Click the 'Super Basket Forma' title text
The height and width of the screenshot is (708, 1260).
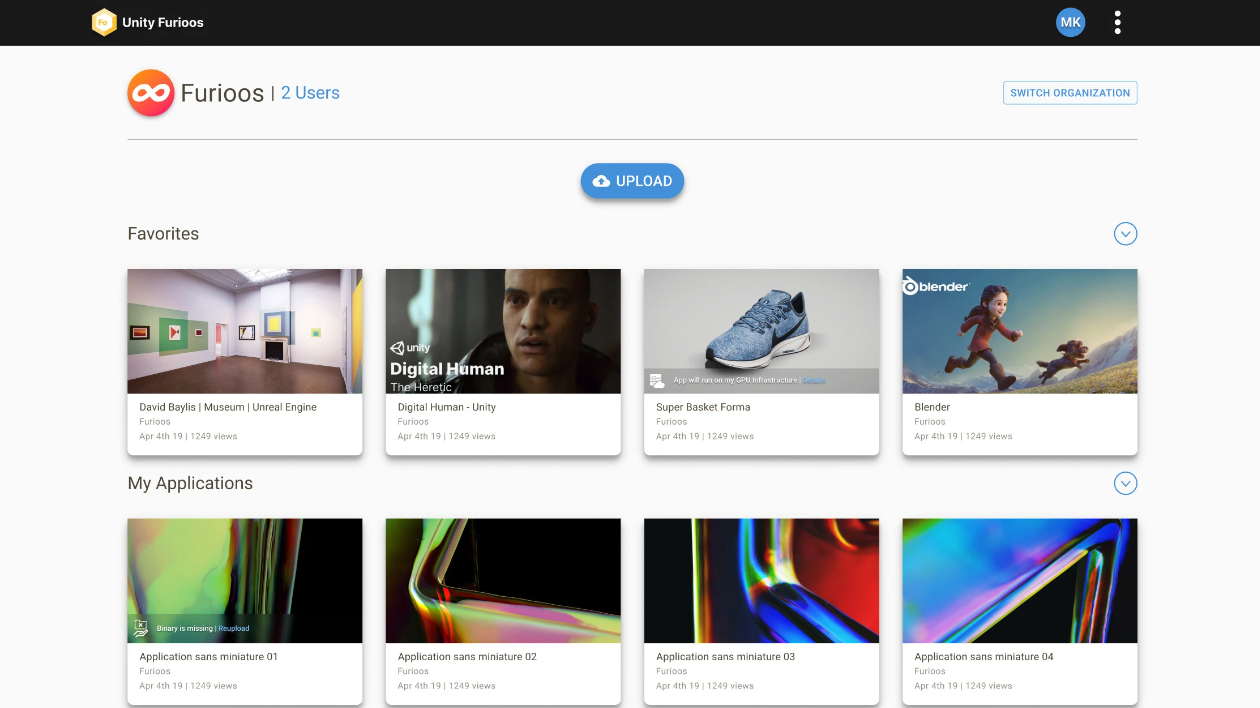(703, 407)
